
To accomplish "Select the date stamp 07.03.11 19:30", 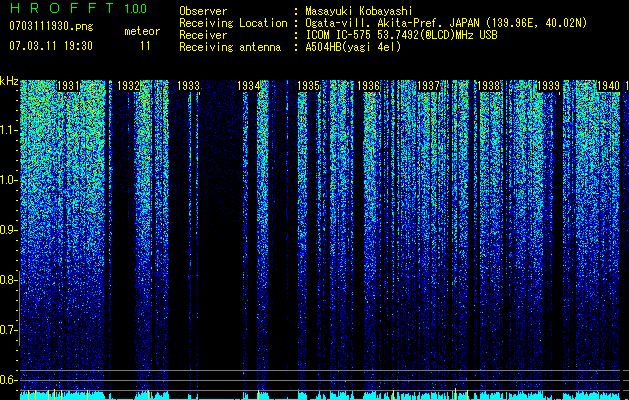I will point(51,46).
